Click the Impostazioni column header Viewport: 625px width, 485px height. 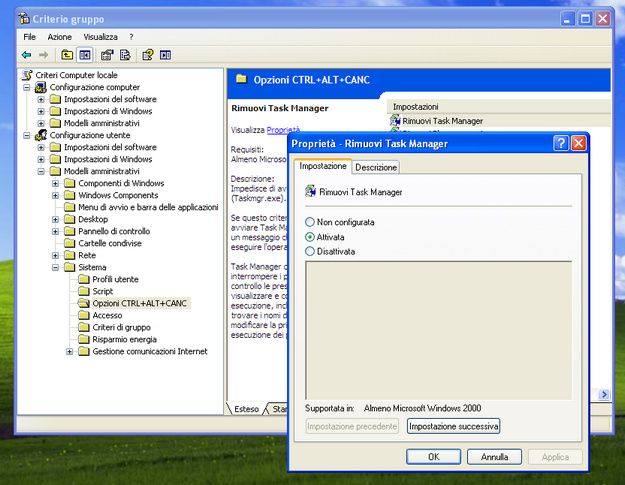coord(498,107)
